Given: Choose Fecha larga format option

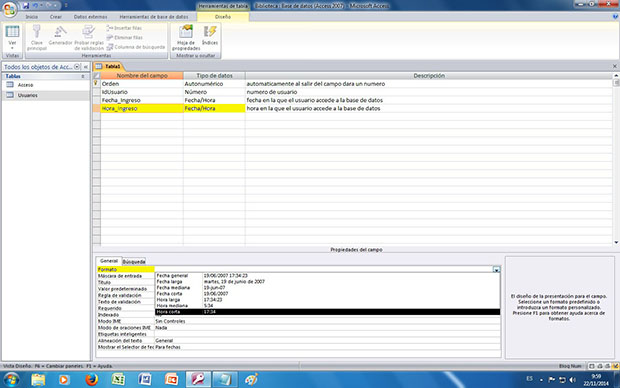Looking at the screenshot, I should pyautogui.click(x=327, y=282).
